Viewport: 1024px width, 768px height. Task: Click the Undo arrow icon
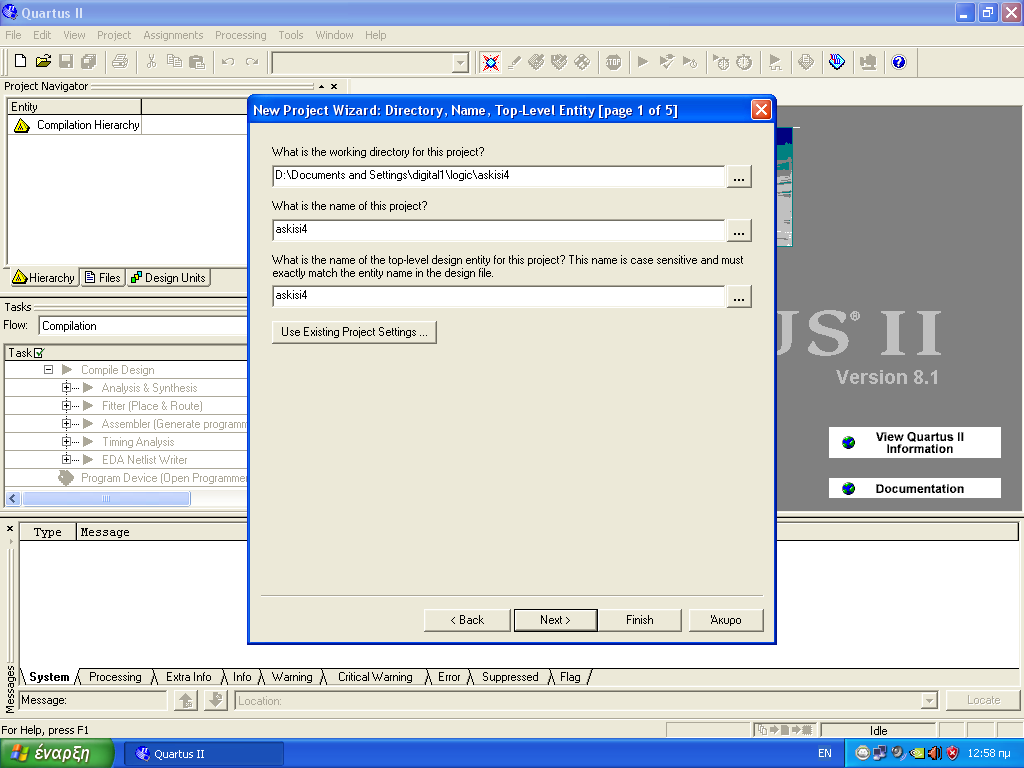pyautogui.click(x=228, y=61)
